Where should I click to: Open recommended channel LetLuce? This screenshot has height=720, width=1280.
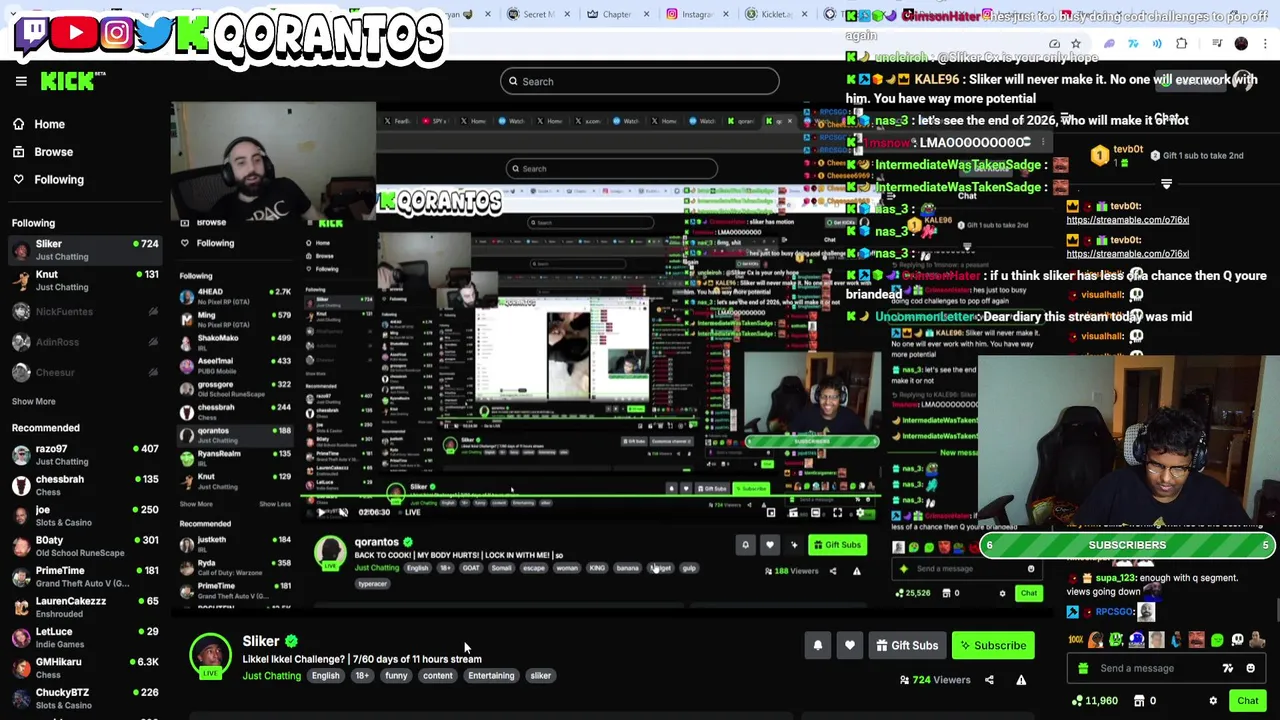click(x=85, y=638)
